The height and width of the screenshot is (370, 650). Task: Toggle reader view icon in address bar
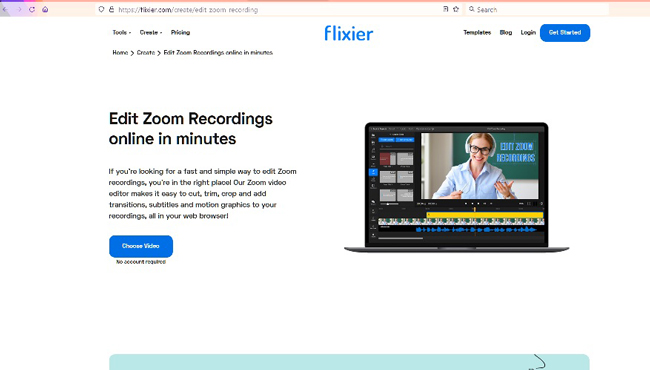click(446, 9)
